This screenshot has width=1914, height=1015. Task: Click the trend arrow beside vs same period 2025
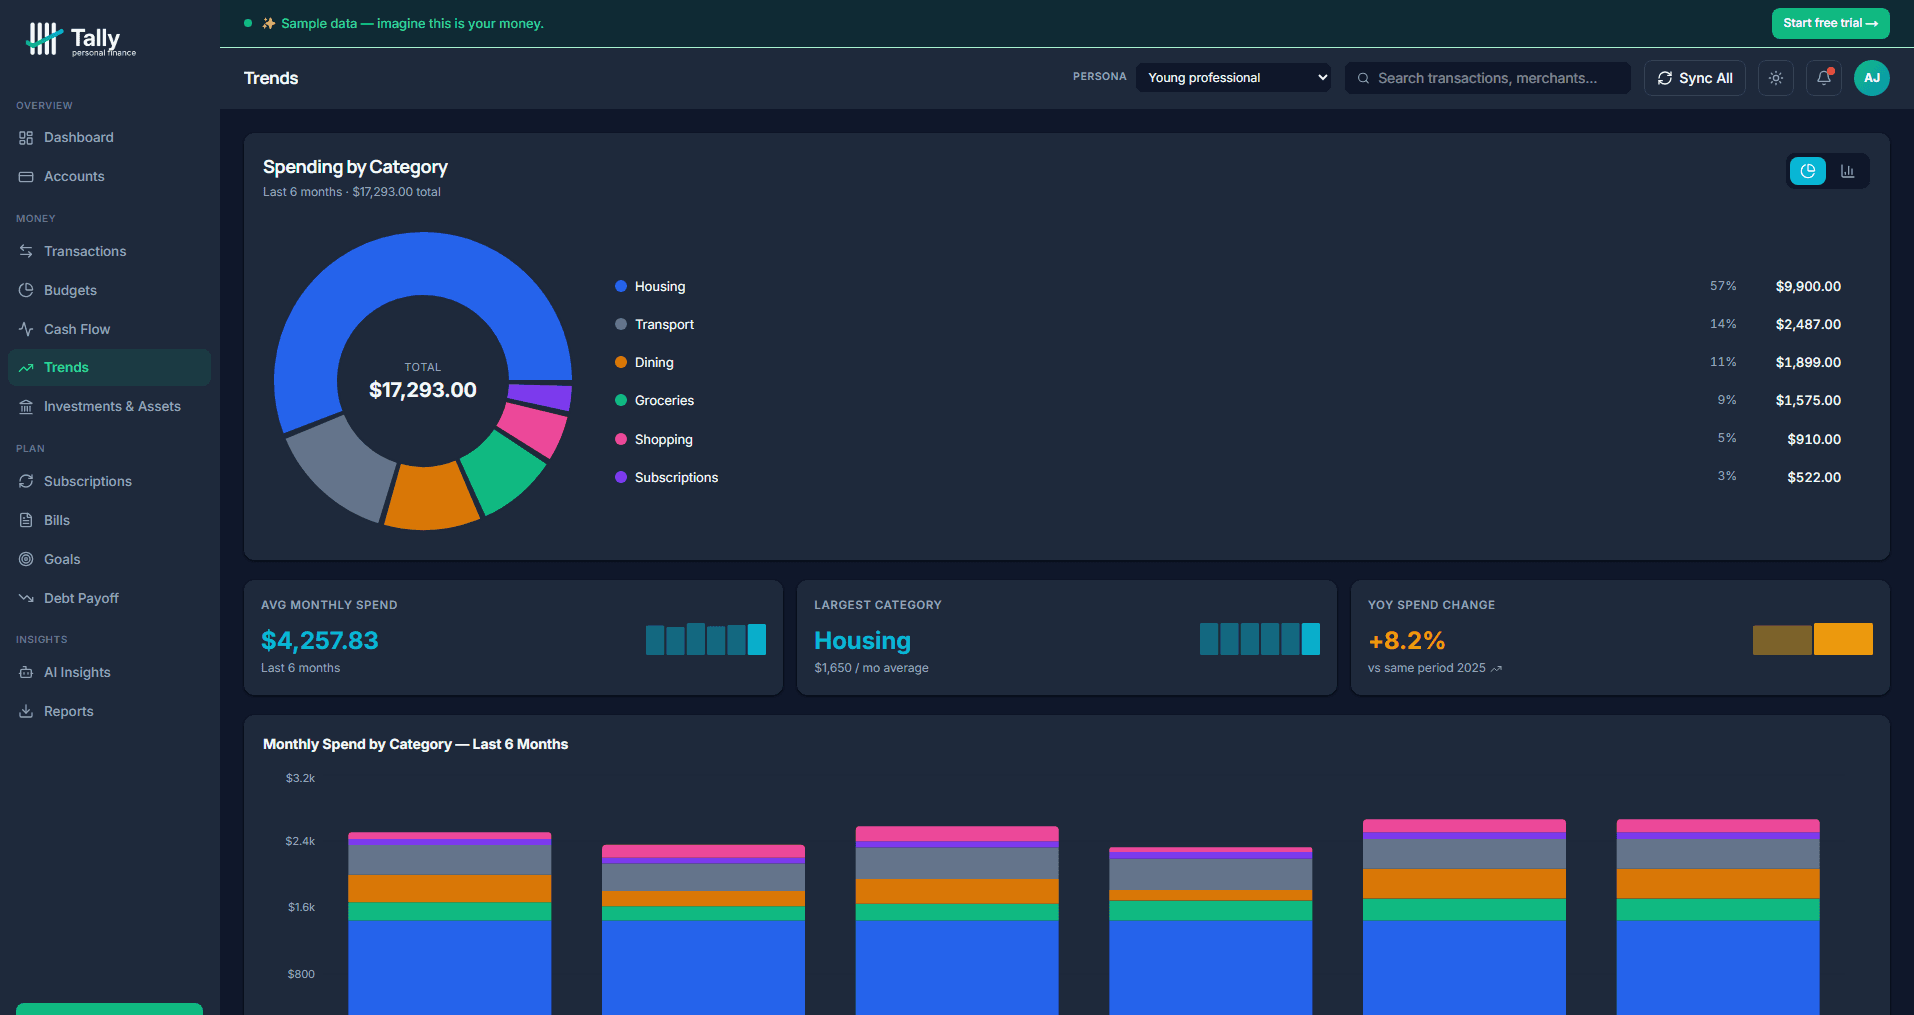click(x=1497, y=669)
